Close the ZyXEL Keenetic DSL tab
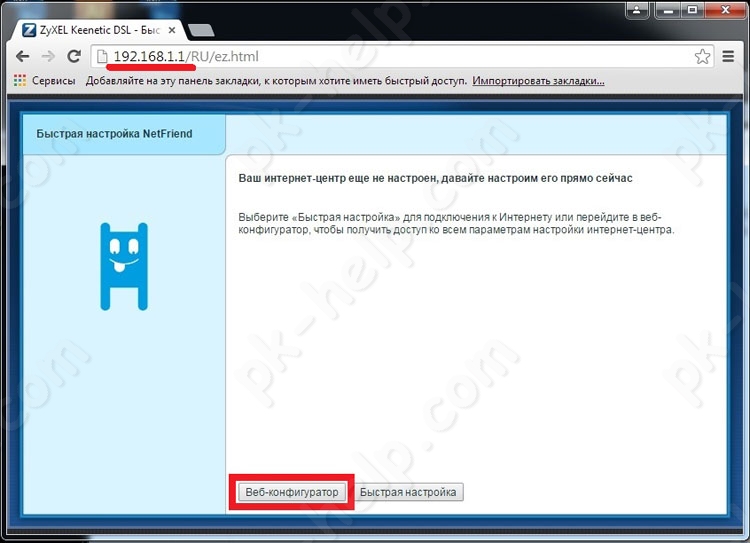This screenshot has height=543, width=750. pos(172,30)
